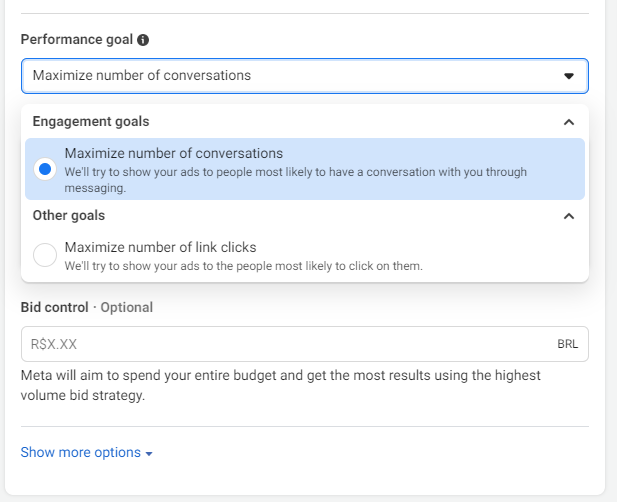
Task: Select the Maximize number of conversations radio button
Action: [45, 169]
